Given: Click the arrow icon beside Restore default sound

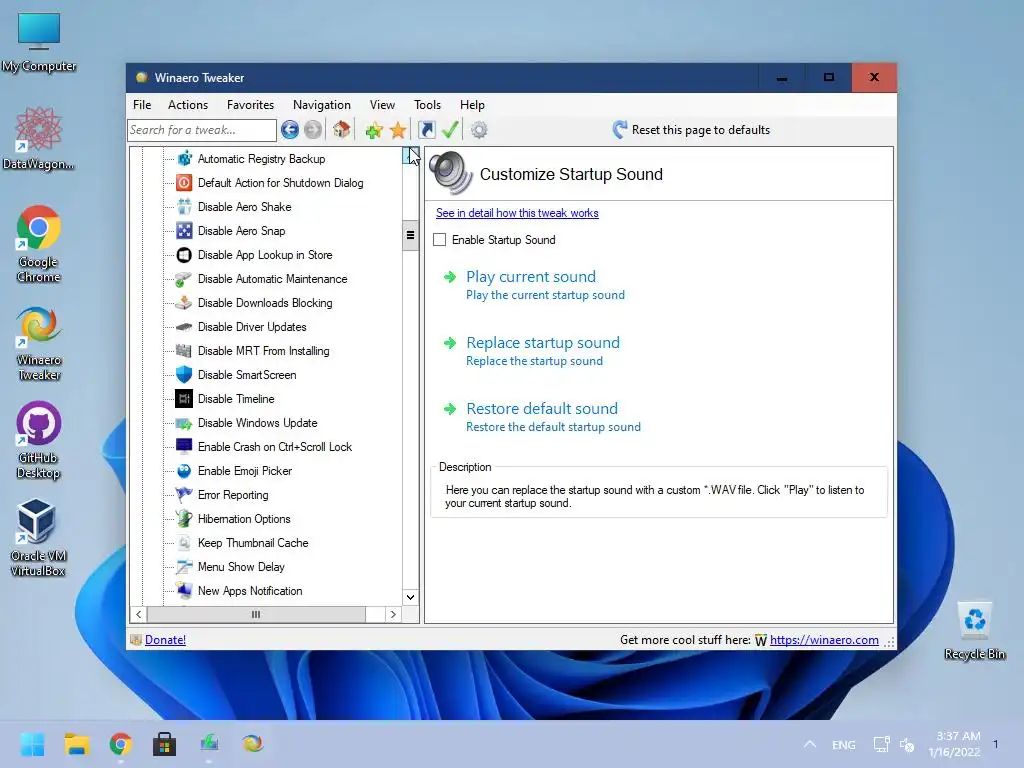Looking at the screenshot, I should [450, 409].
